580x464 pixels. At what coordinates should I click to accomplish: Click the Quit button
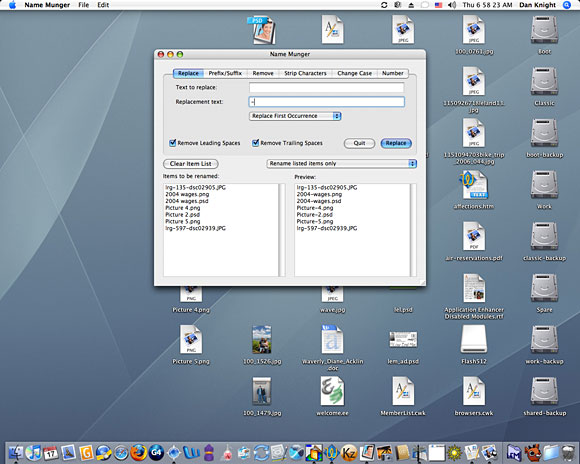click(359, 143)
